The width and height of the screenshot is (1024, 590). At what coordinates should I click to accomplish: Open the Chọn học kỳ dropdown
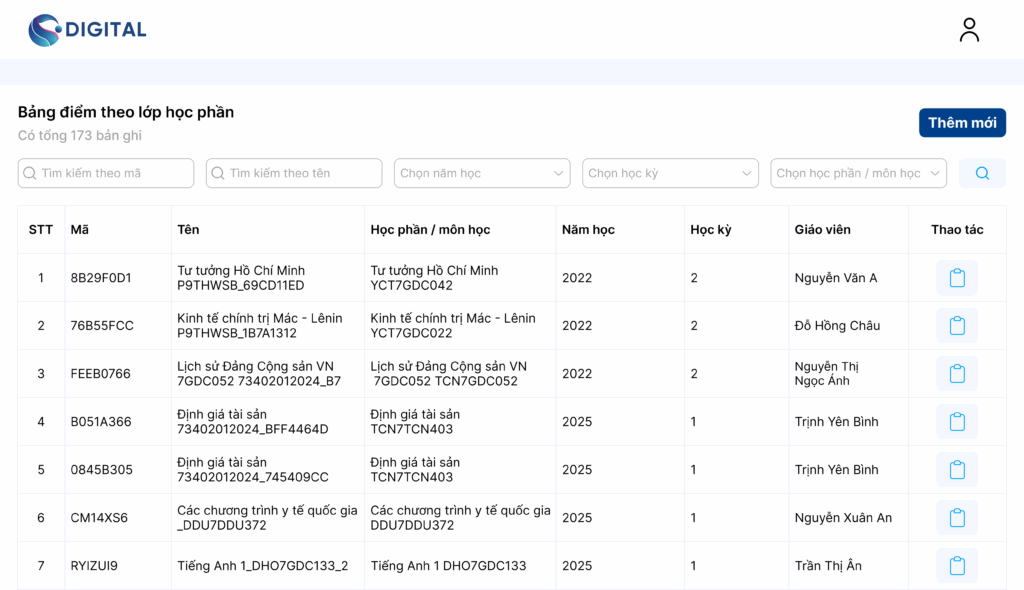coord(670,173)
